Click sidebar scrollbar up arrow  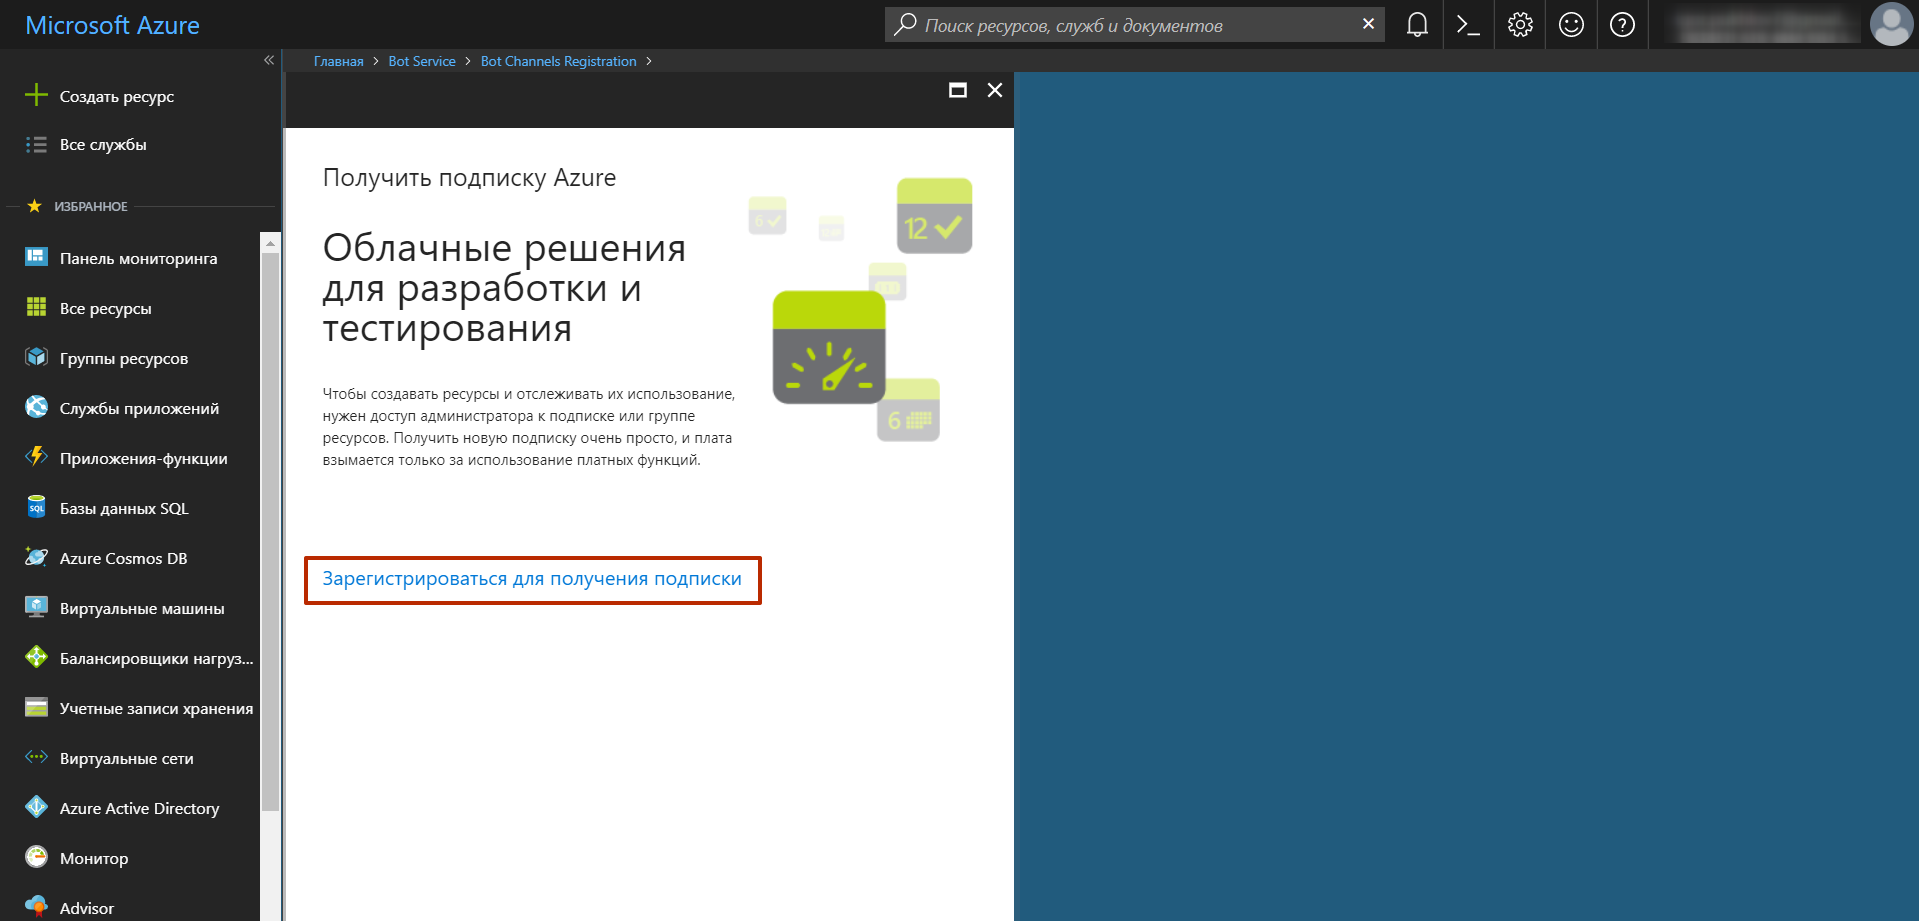pyautogui.click(x=270, y=242)
